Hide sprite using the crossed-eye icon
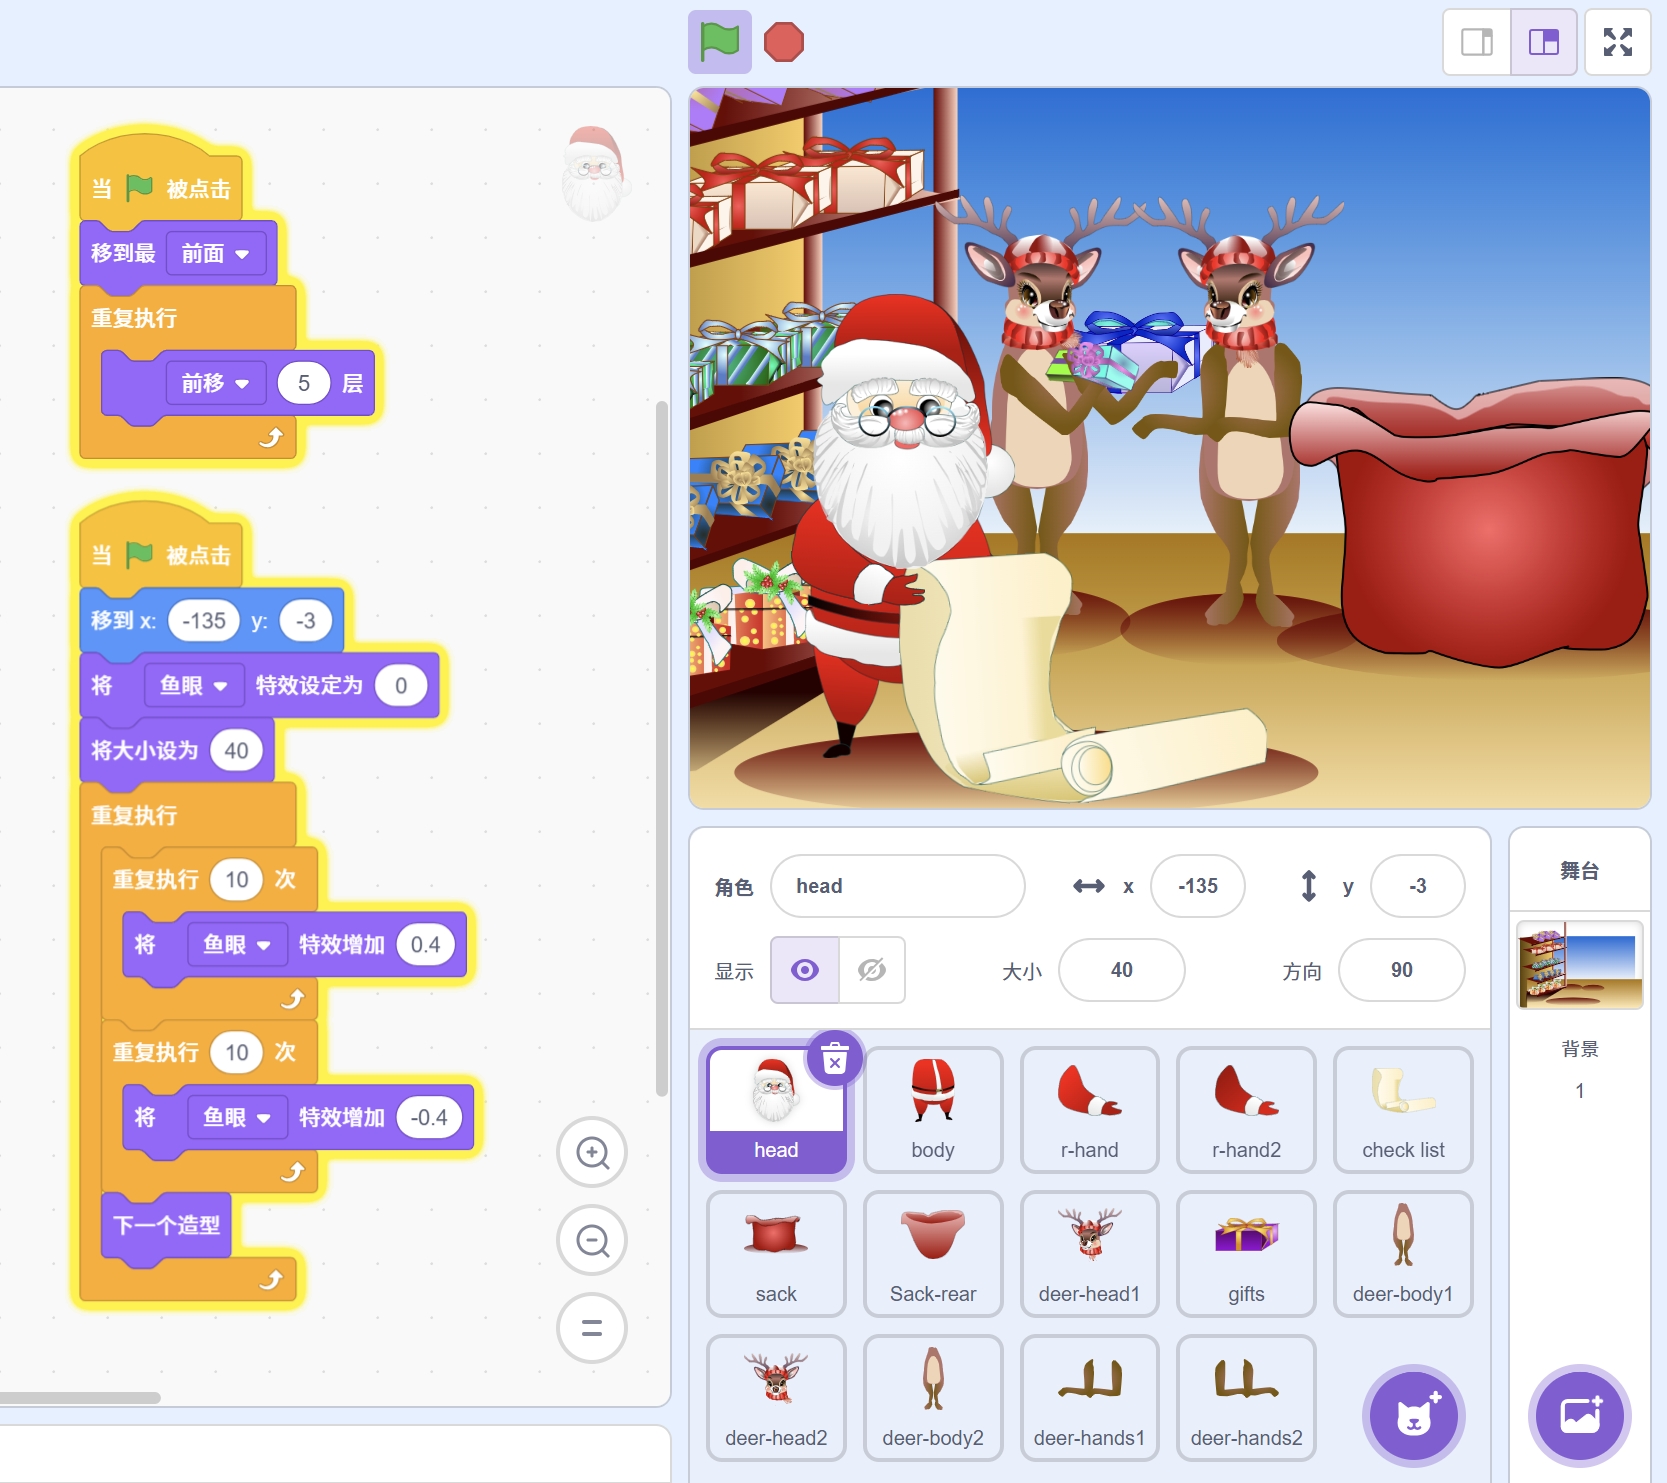The height and width of the screenshot is (1483, 1667). click(872, 970)
